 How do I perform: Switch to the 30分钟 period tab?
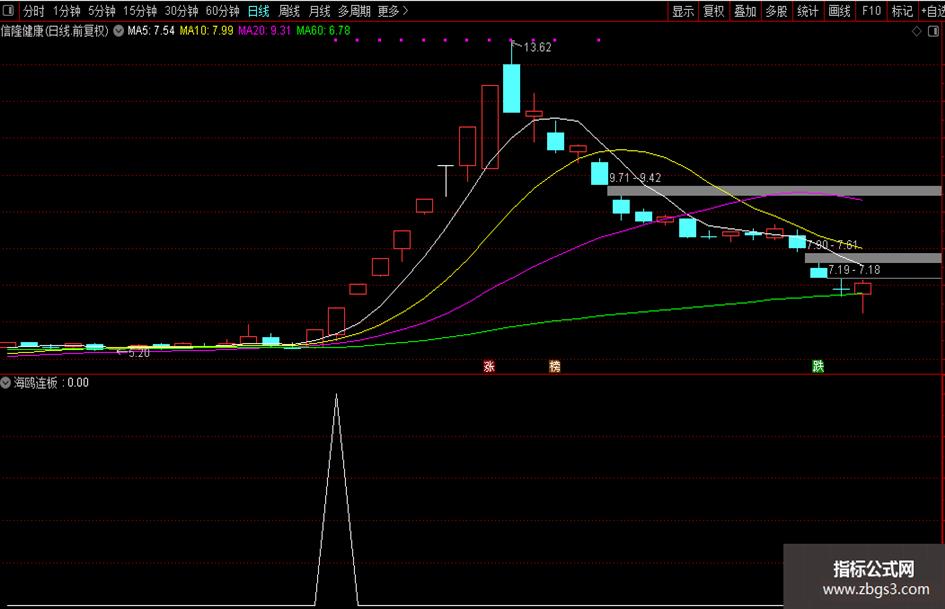coord(181,11)
